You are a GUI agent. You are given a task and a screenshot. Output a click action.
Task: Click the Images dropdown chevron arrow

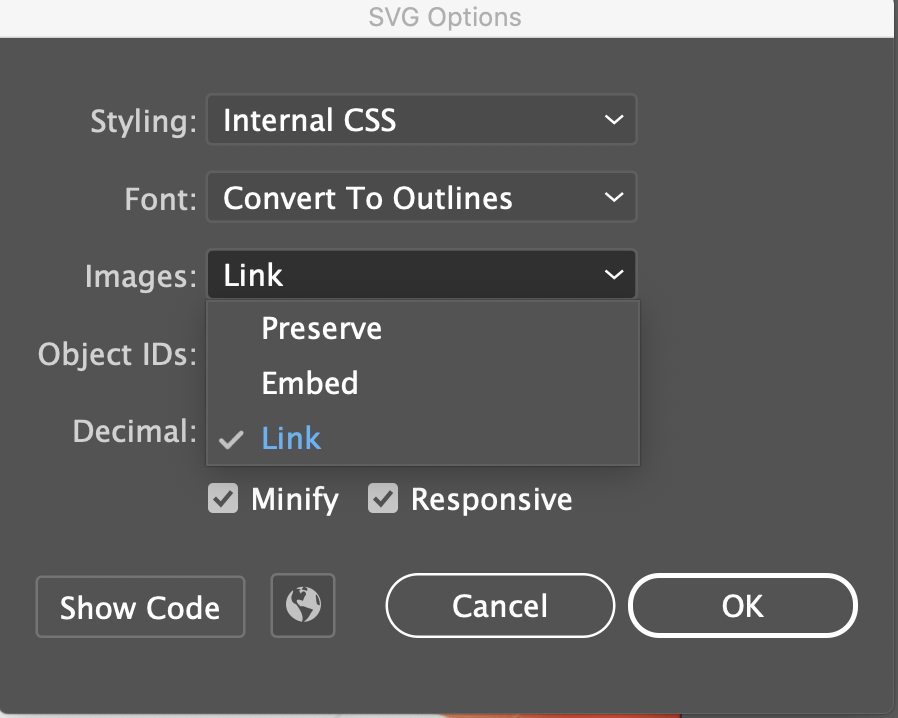614,274
